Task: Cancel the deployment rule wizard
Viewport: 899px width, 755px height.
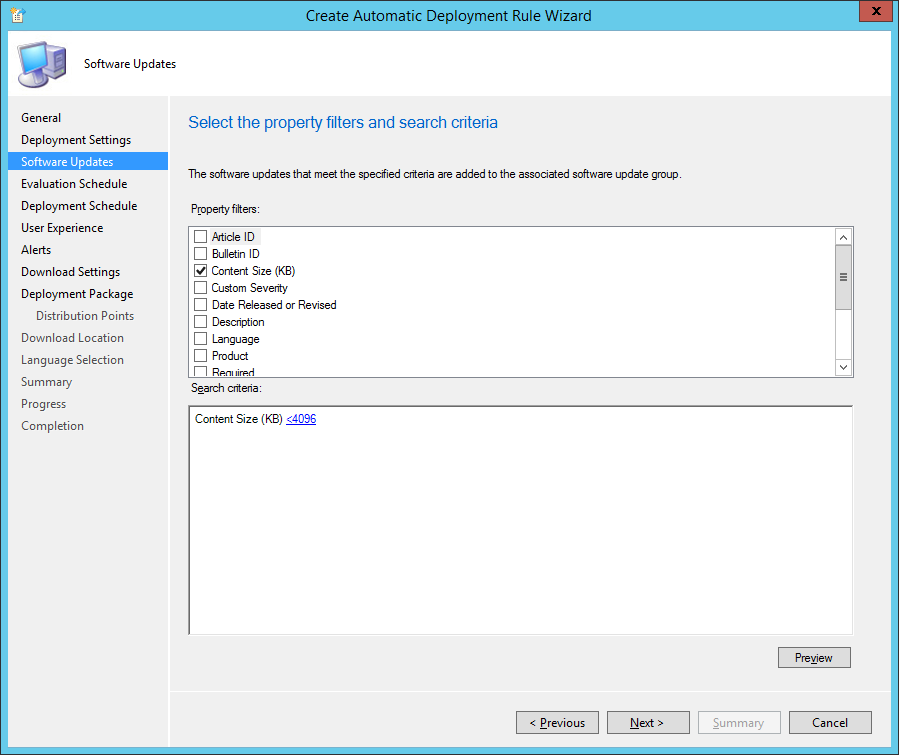Action: tap(830, 723)
